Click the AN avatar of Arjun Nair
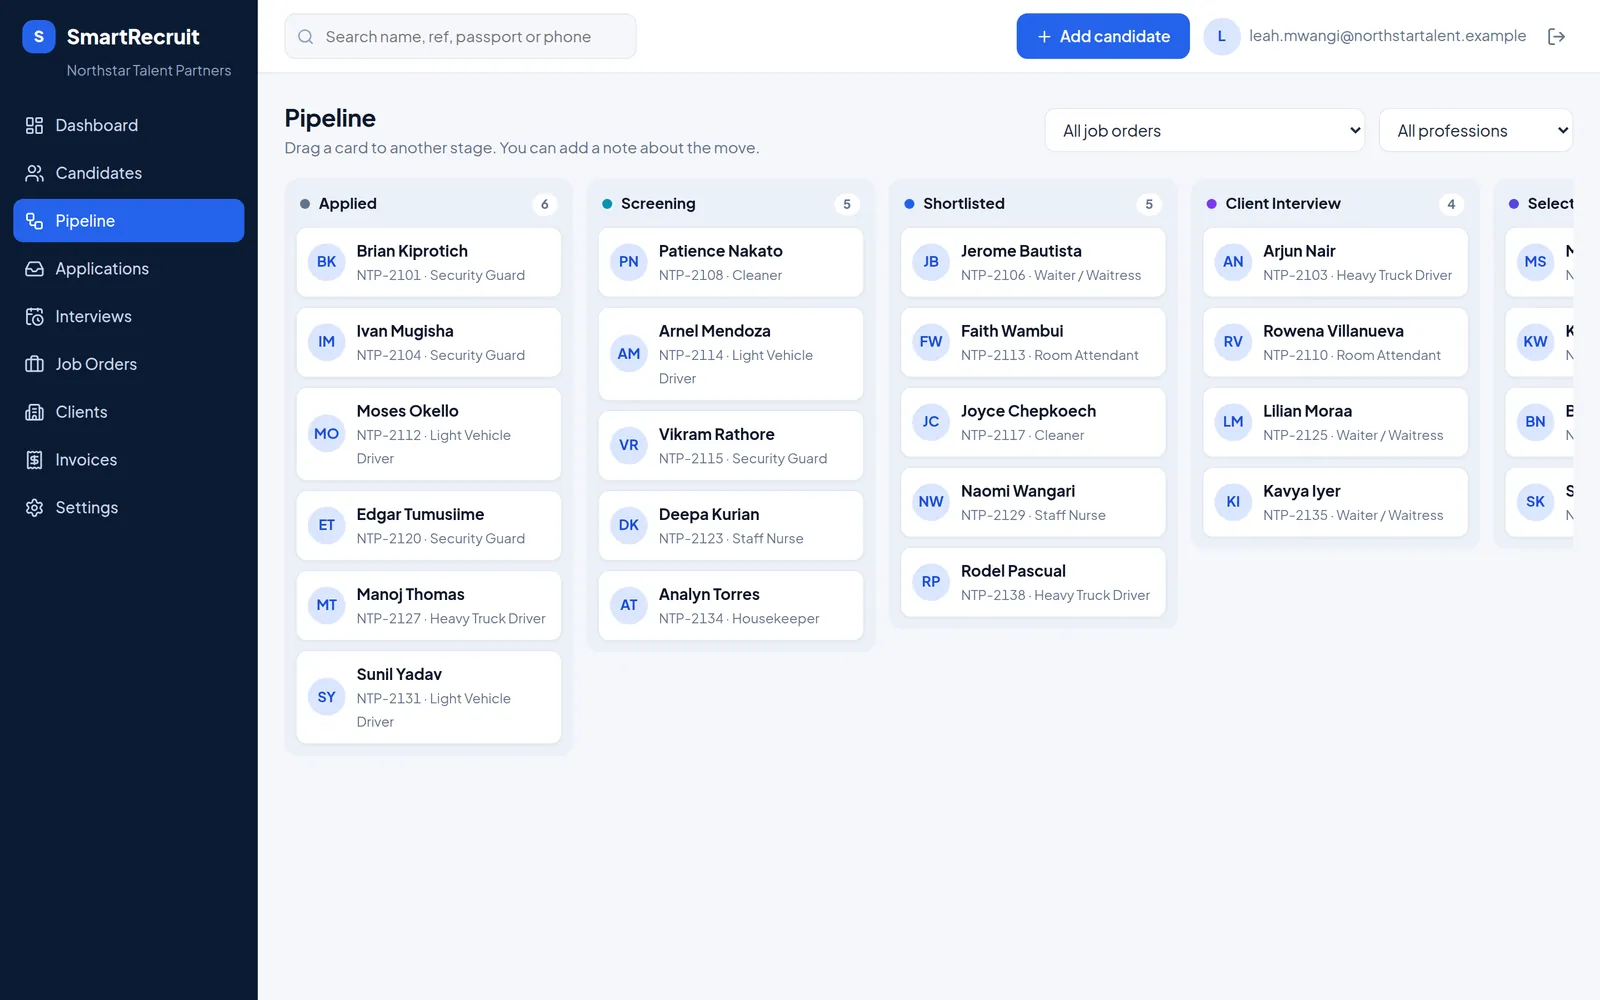Viewport: 1600px width, 1000px height. click(x=1233, y=262)
